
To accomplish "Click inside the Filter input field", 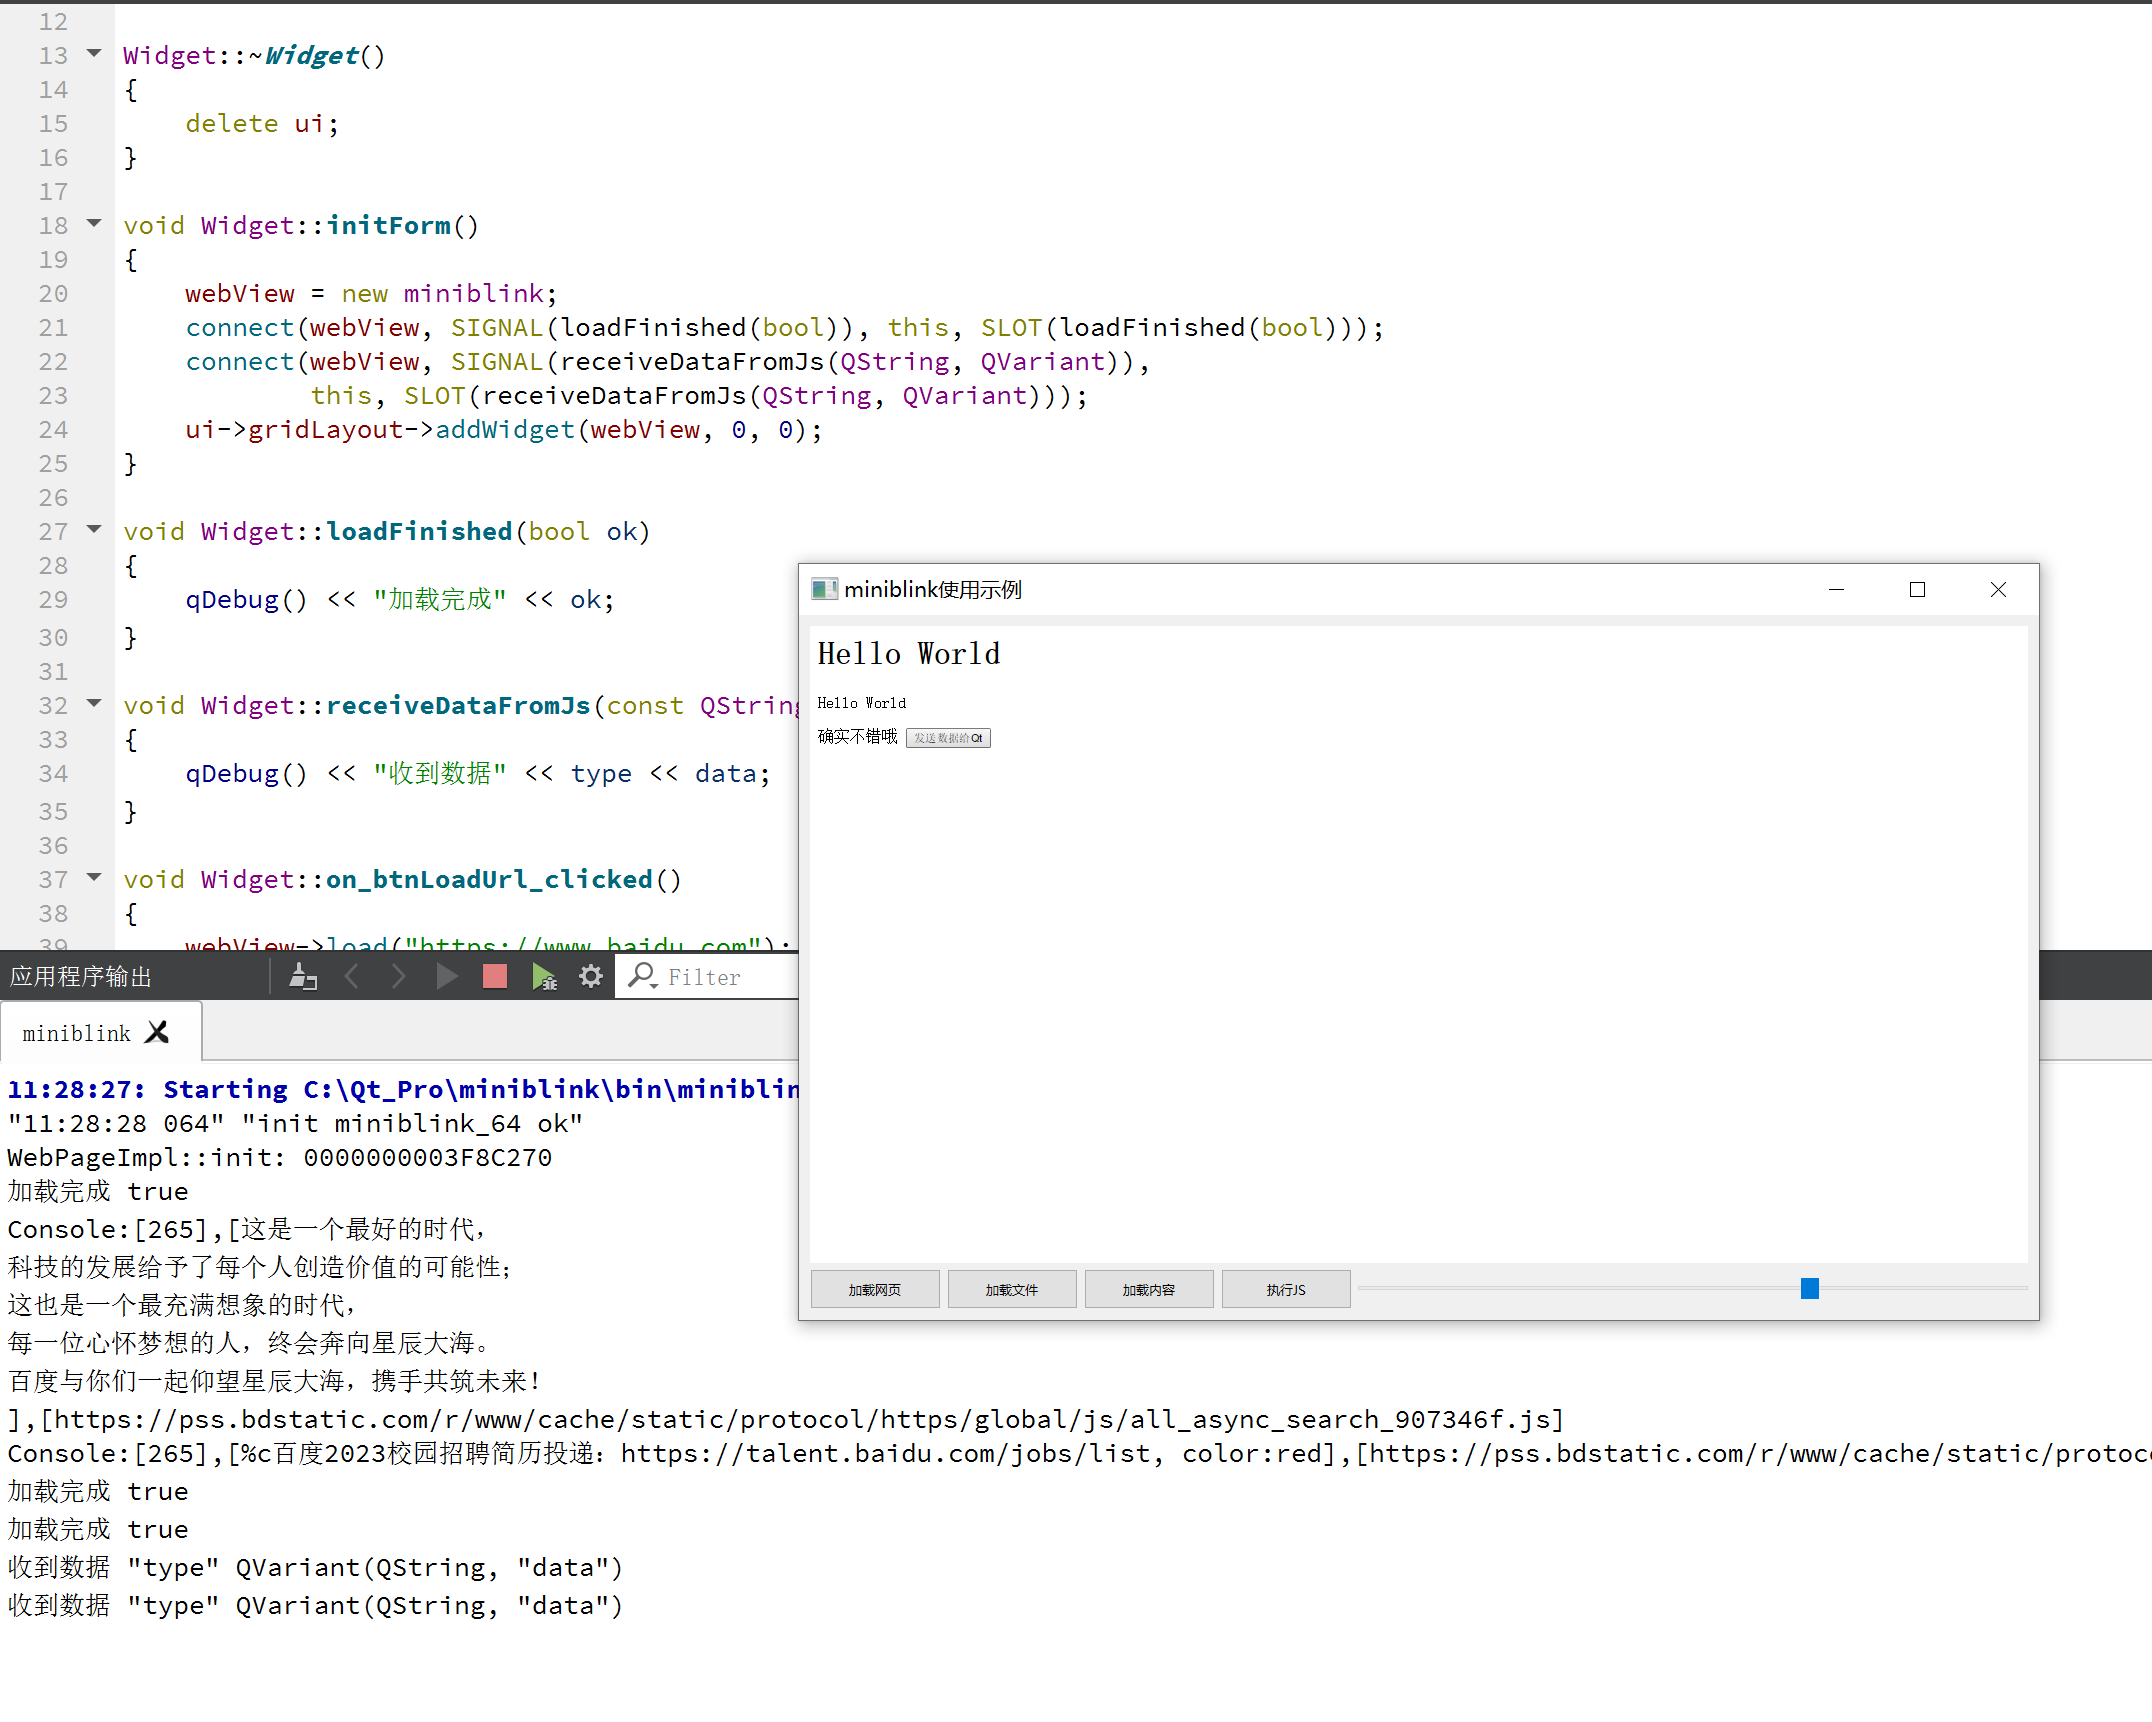I will pos(710,976).
